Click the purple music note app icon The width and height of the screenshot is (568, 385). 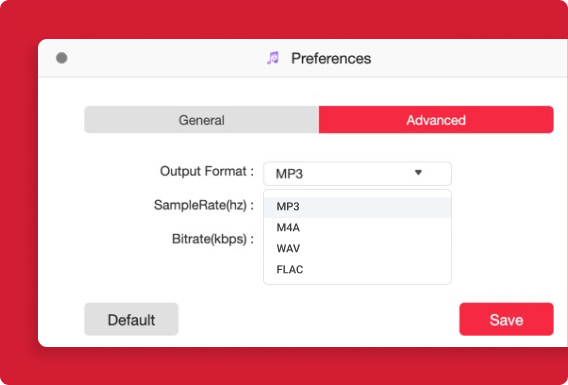point(273,58)
